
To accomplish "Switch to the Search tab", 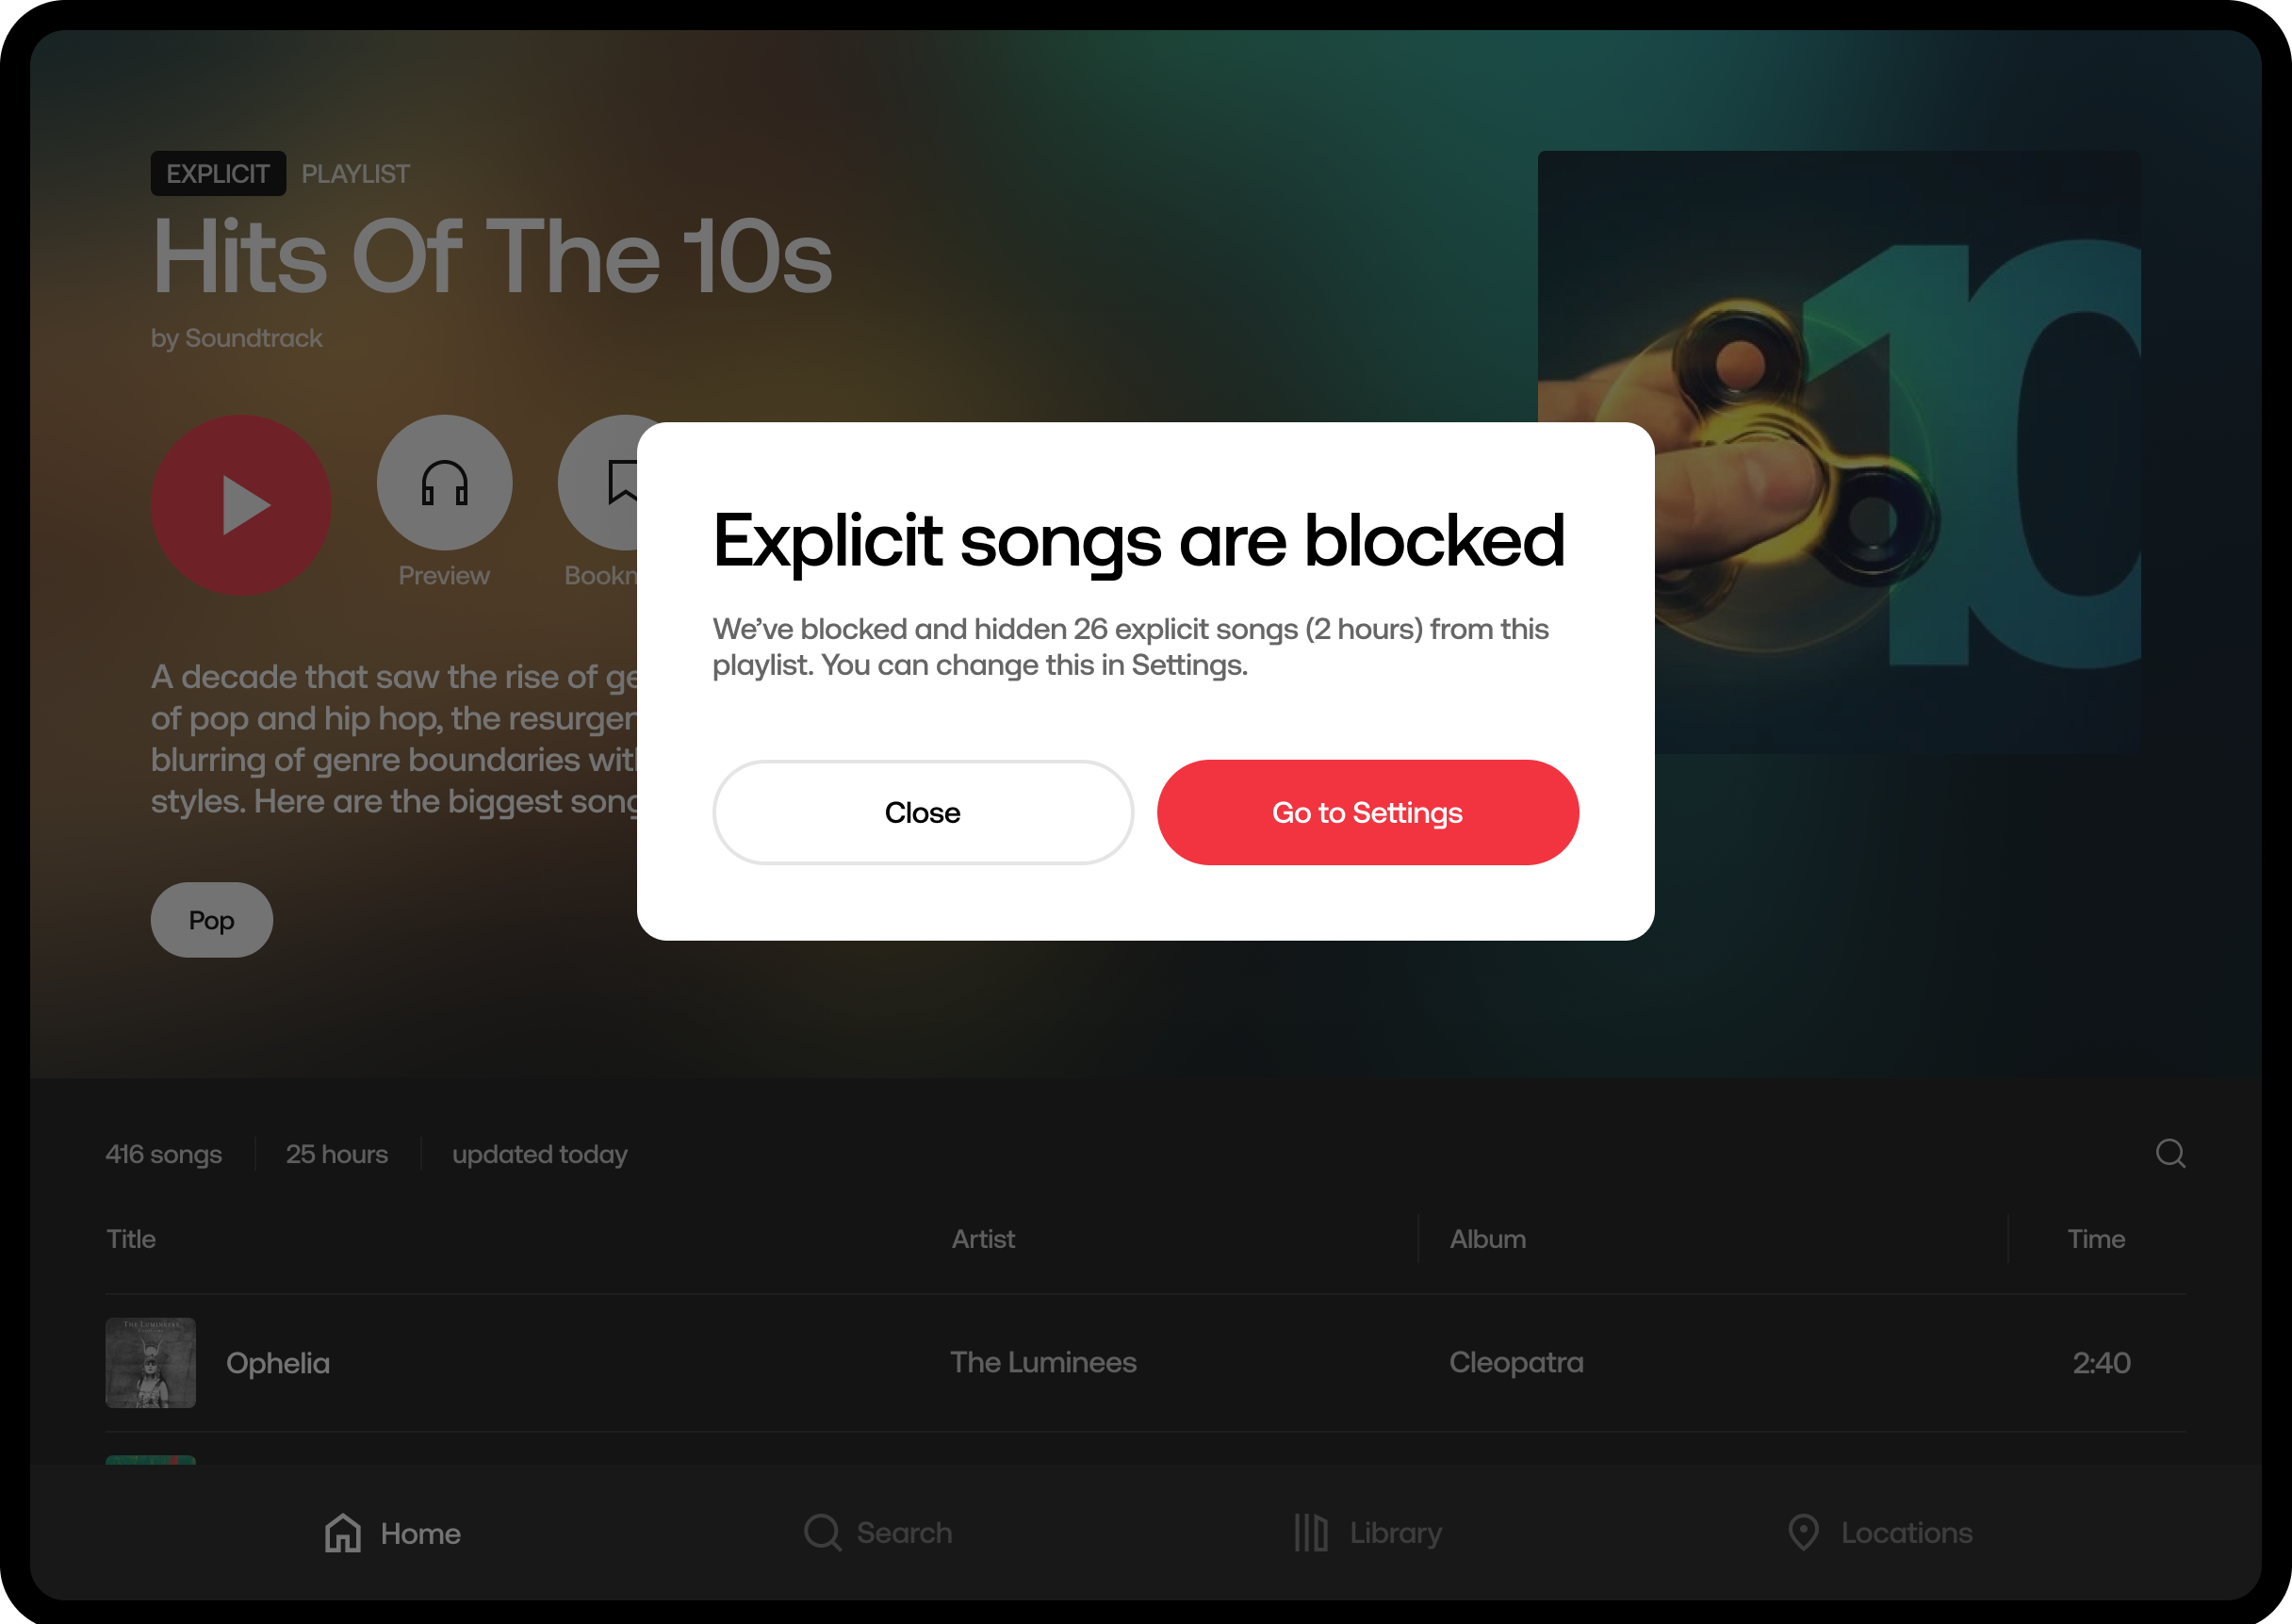I will pyautogui.click(x=878, y=1532).
